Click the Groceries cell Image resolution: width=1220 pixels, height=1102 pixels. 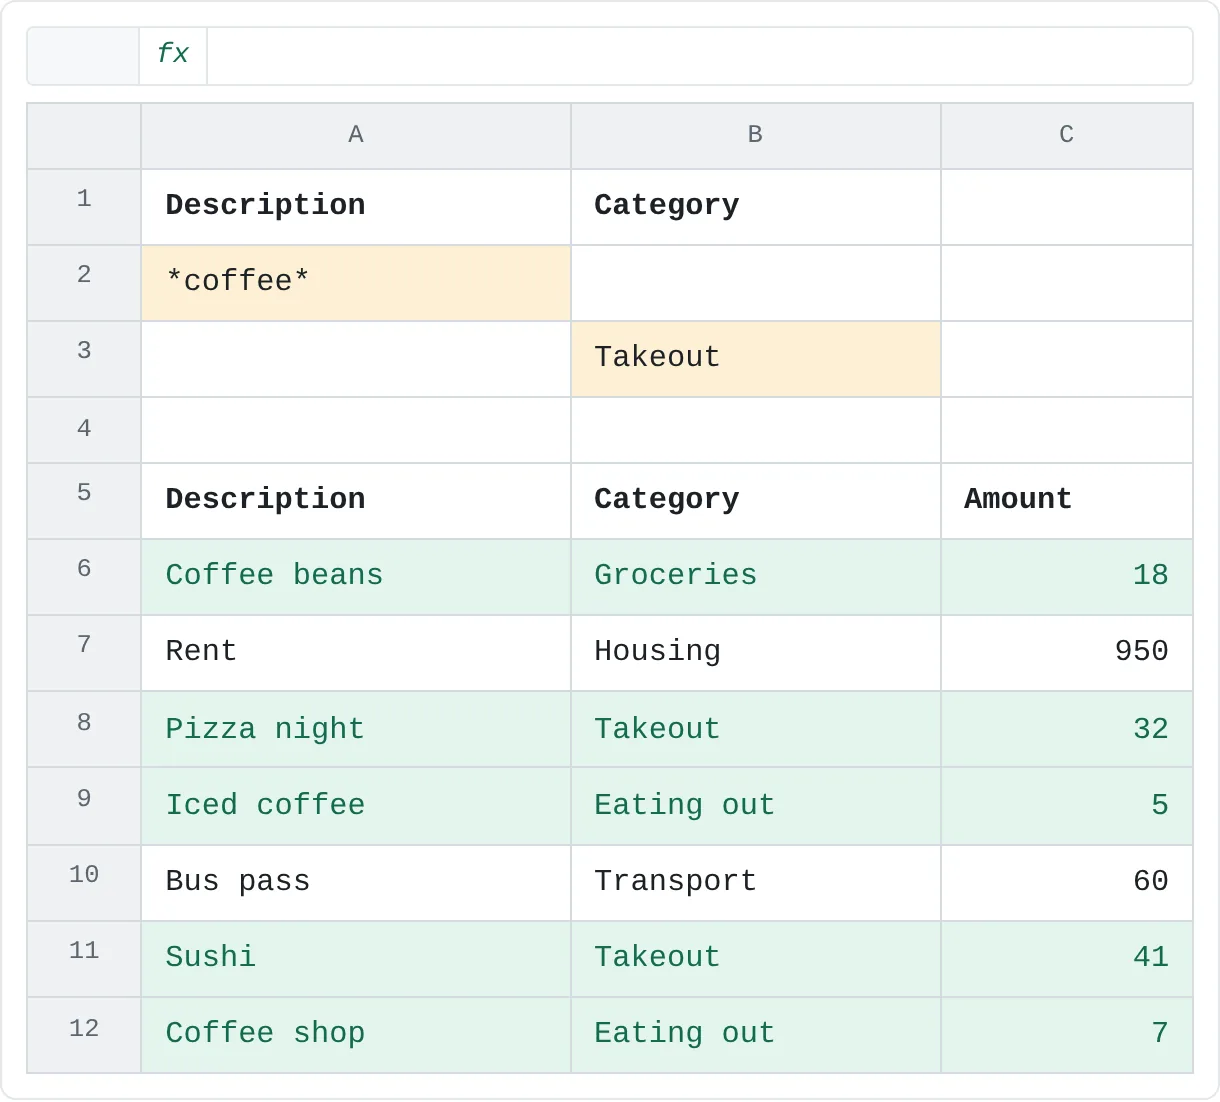pyautogui.click(x=756, y=577)
